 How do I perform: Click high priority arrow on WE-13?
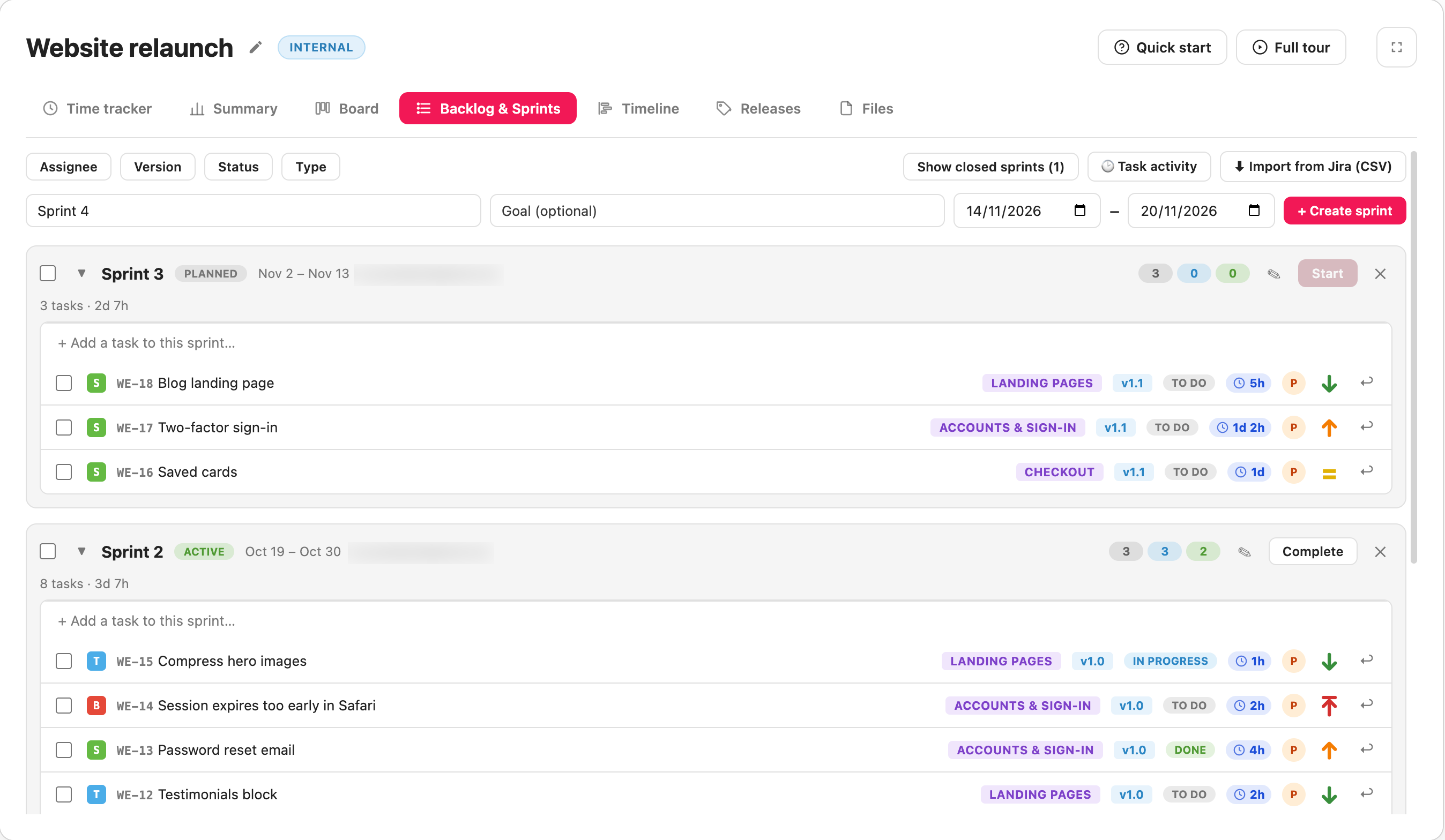[1329, 750]
